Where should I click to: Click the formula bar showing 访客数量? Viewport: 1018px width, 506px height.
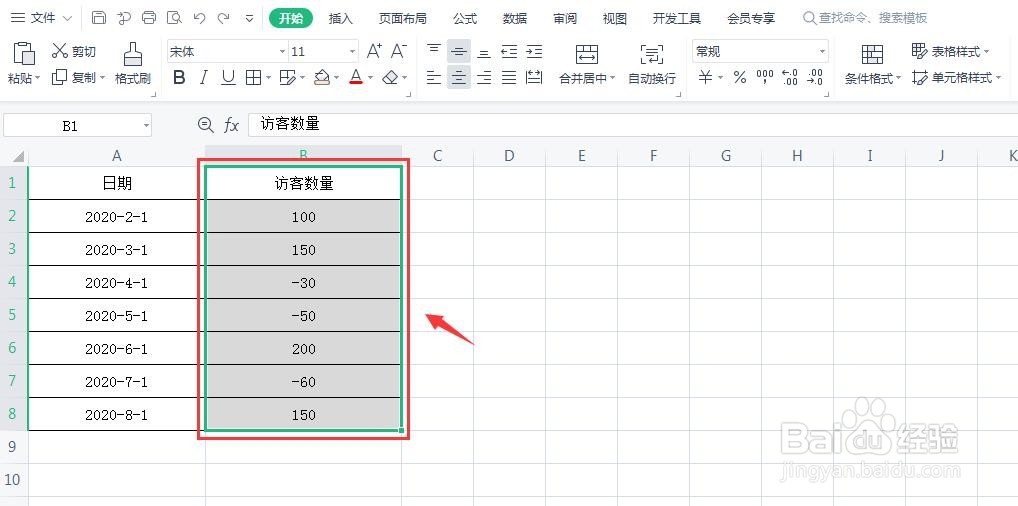[x=633, y=125]
